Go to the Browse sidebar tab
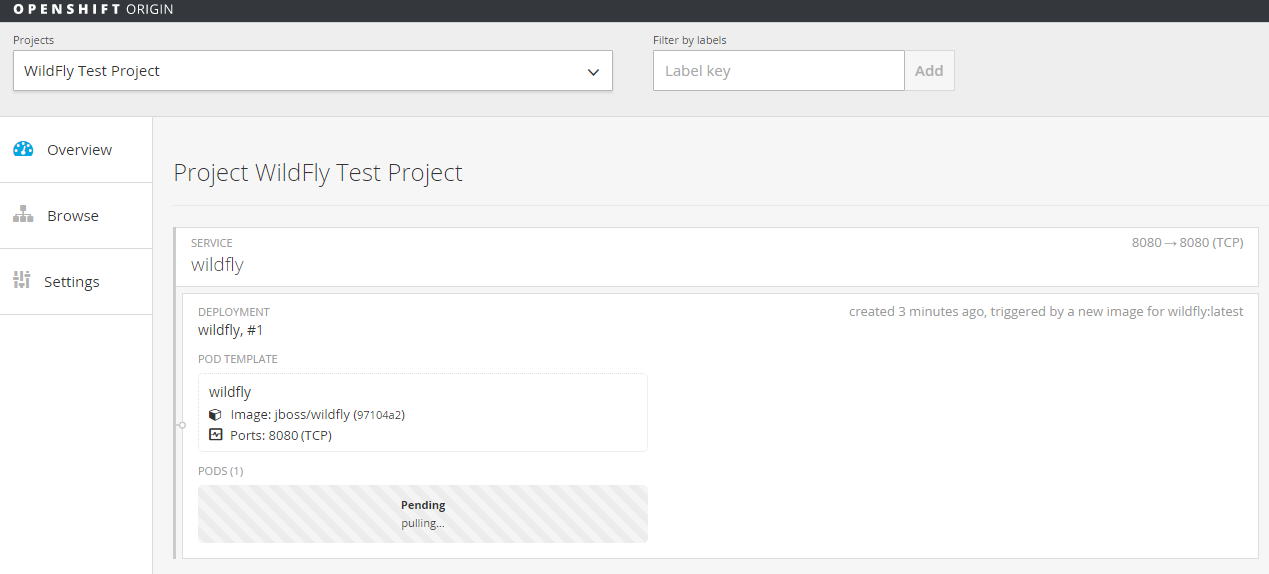 (x=73, y=216)
